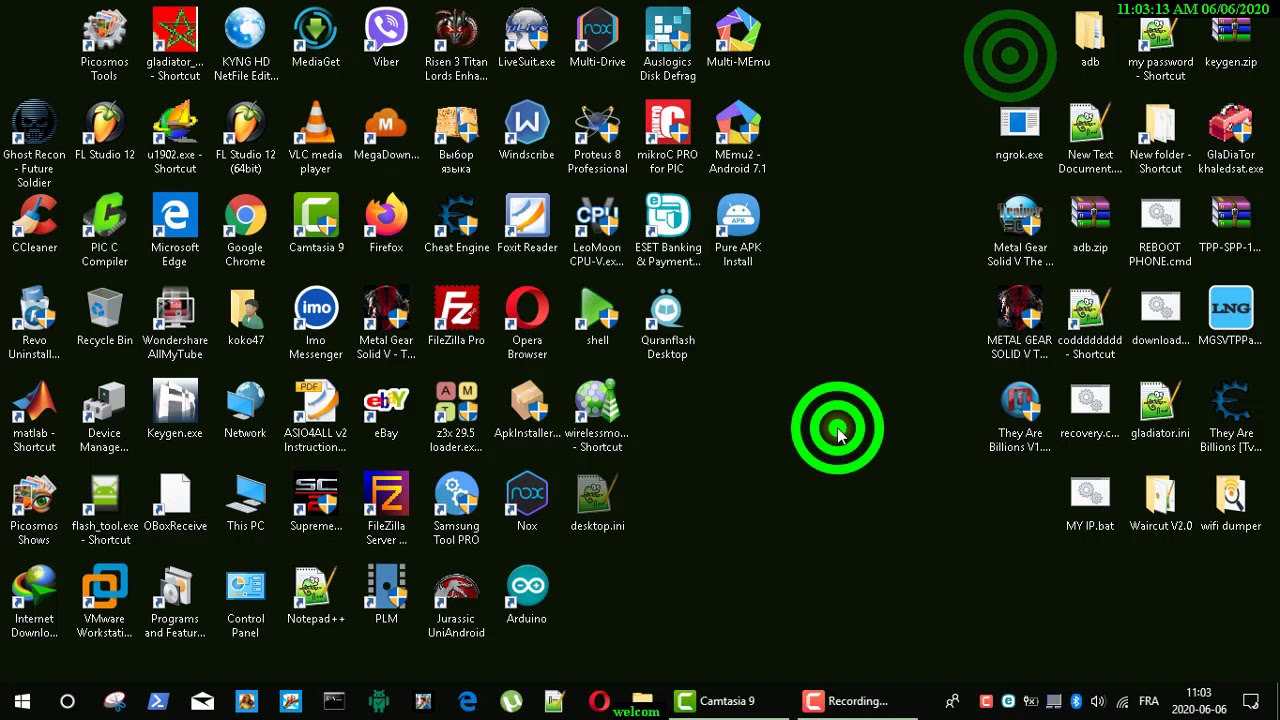This screenshot has width=1280, height=720.
Task: Open Auslogics Disk Defrag icon
Action: pyautogui.click(x=667, y=45)
